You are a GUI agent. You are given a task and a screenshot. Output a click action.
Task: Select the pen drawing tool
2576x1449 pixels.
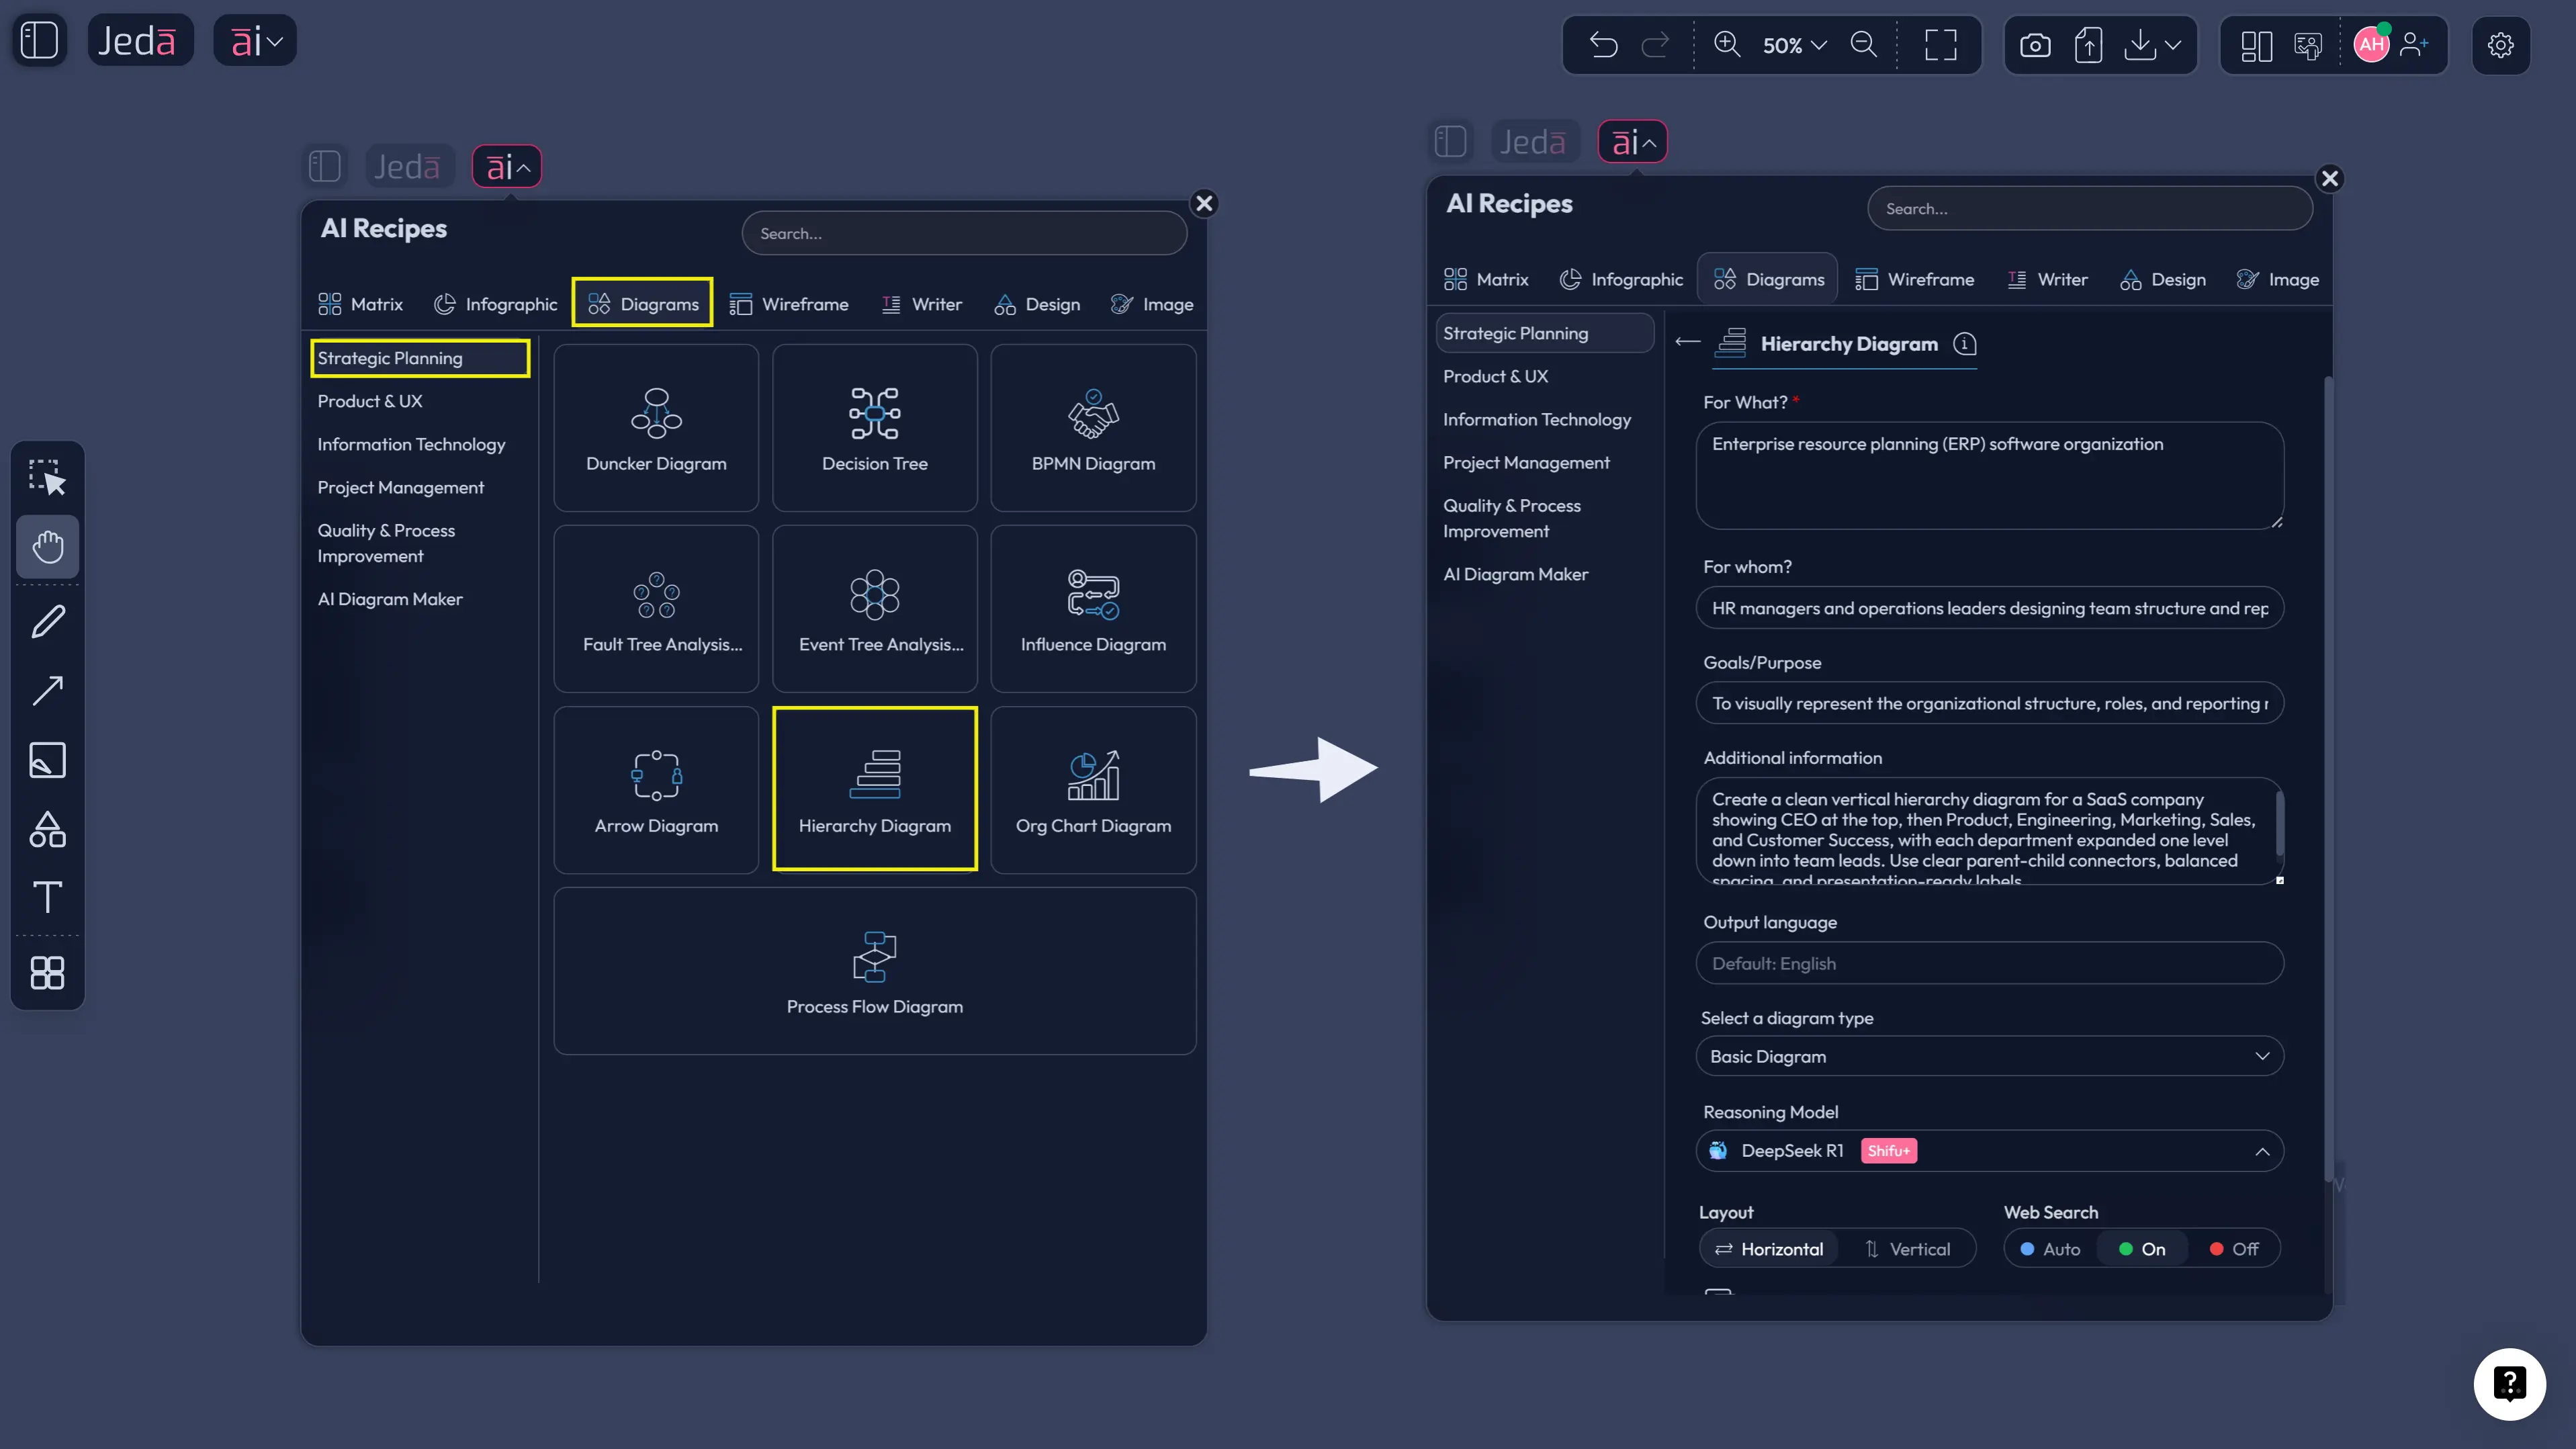click(47, 622)
